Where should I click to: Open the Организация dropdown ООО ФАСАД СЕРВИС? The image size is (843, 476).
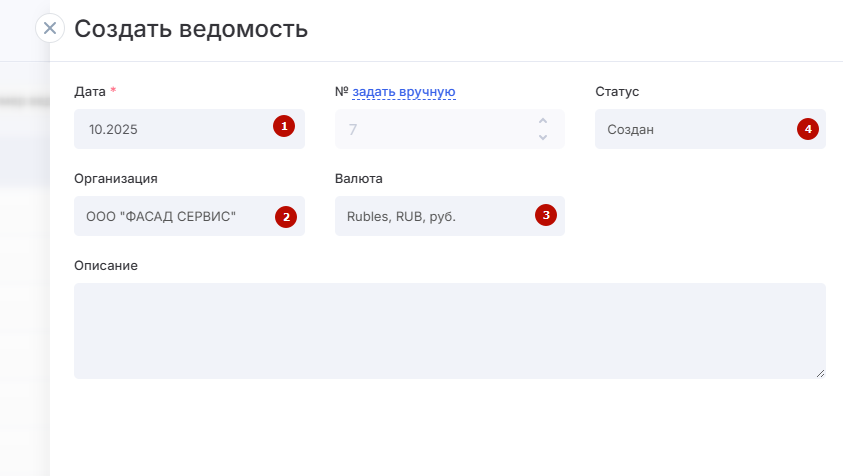point(170,216)
